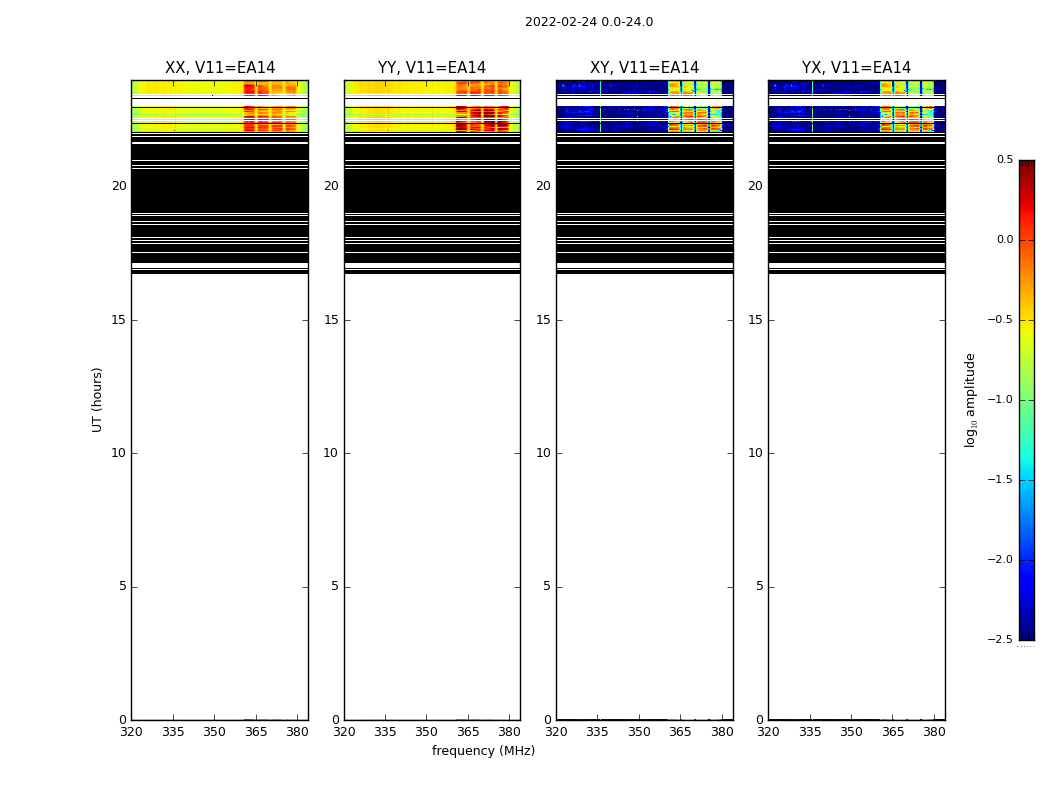Click the 'frequency (MHz)' x-axis label
Screen dimensions: 1050x800
[x=483, y=750]
